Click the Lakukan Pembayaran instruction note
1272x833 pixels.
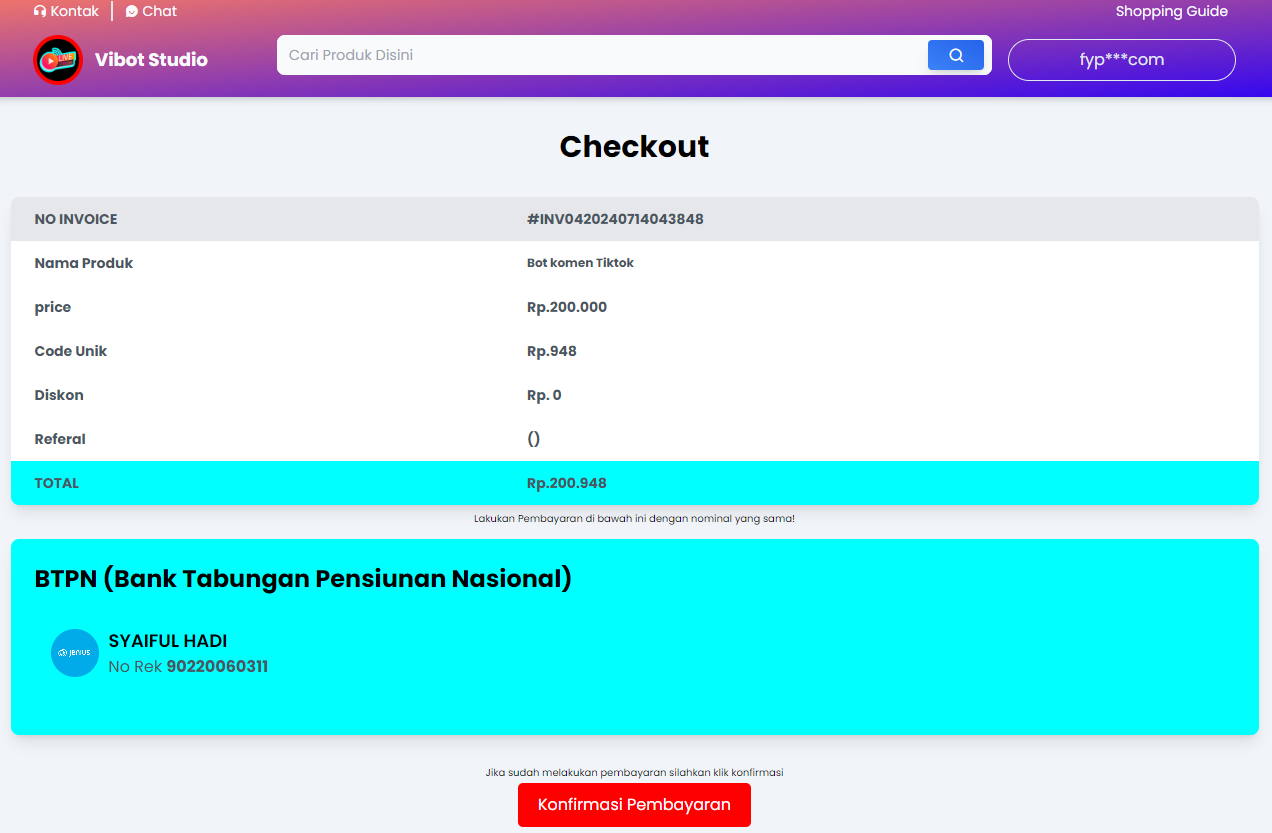coord(634,519)
